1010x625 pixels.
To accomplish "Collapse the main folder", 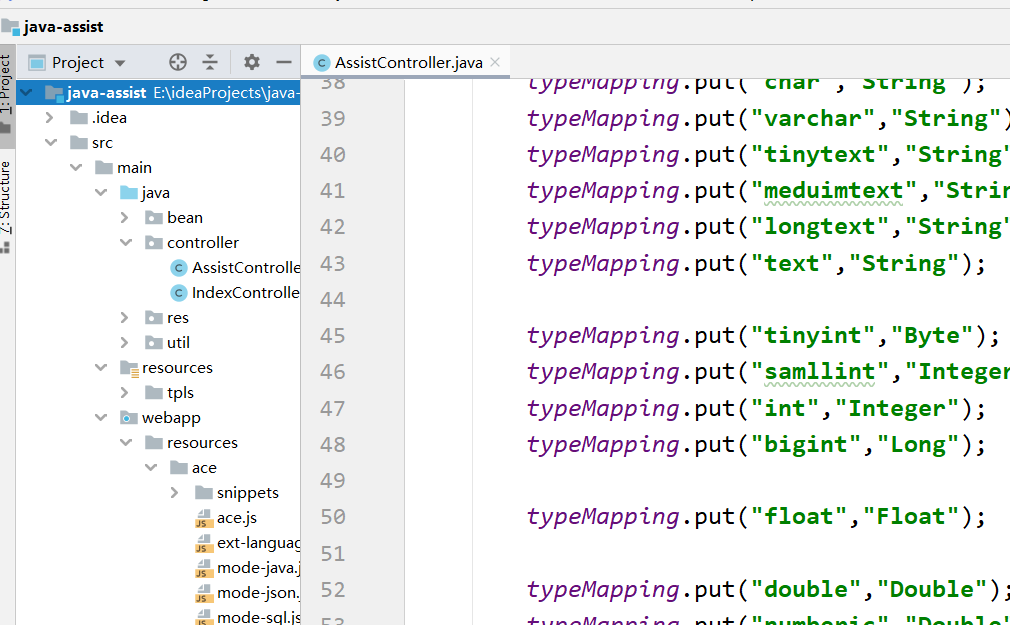I will pos(76,168).
